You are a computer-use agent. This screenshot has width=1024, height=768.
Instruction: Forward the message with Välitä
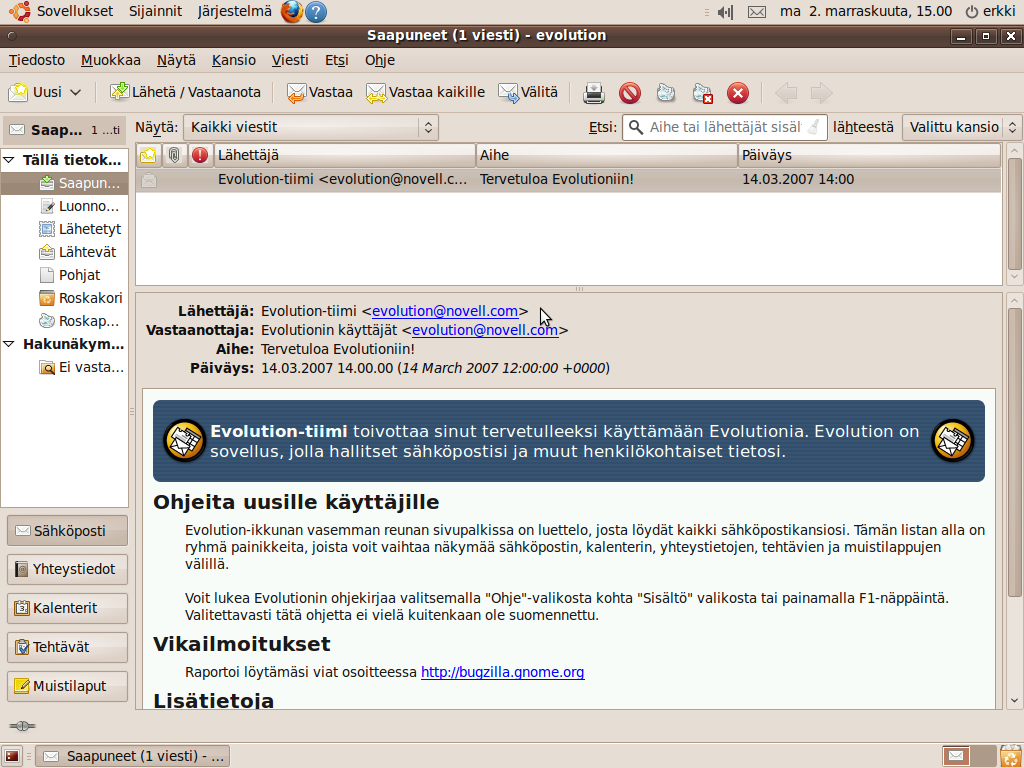(528, 92)
